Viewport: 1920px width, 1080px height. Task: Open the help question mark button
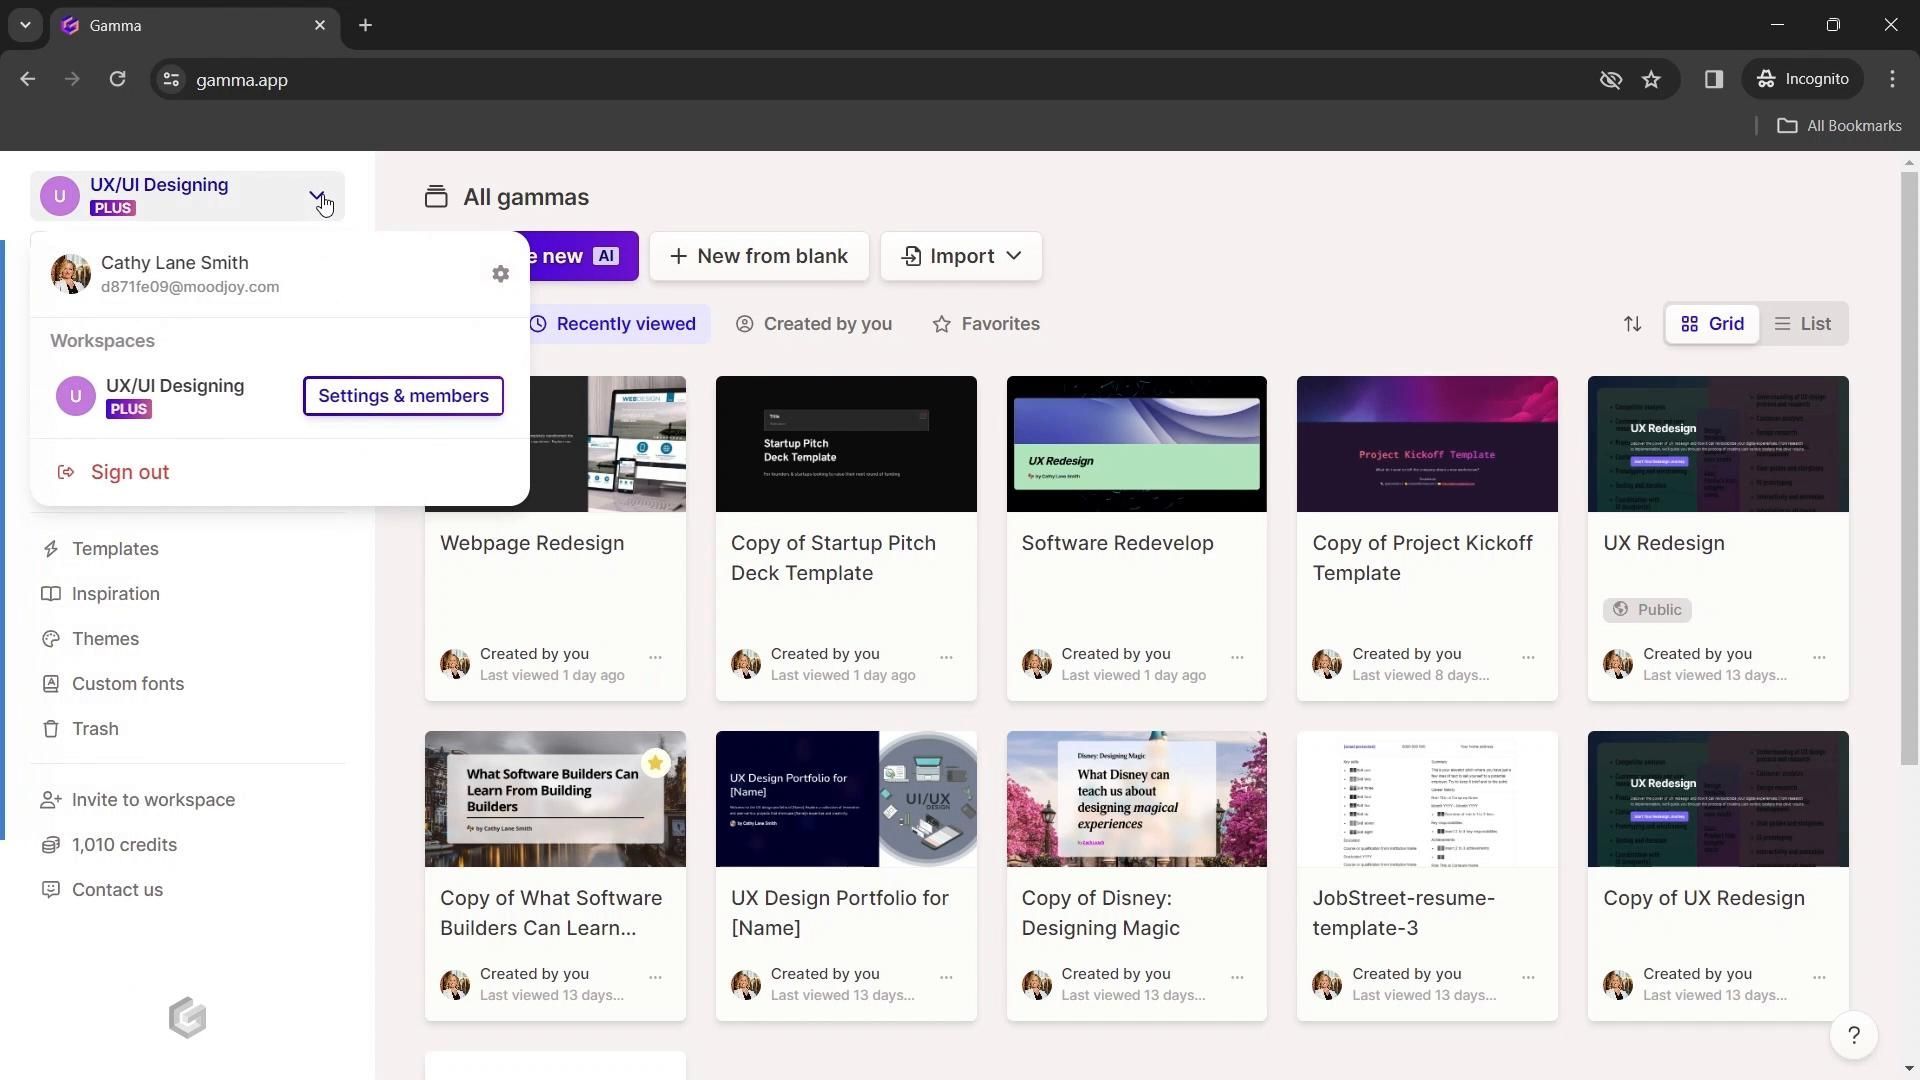pos(1853,1035)
